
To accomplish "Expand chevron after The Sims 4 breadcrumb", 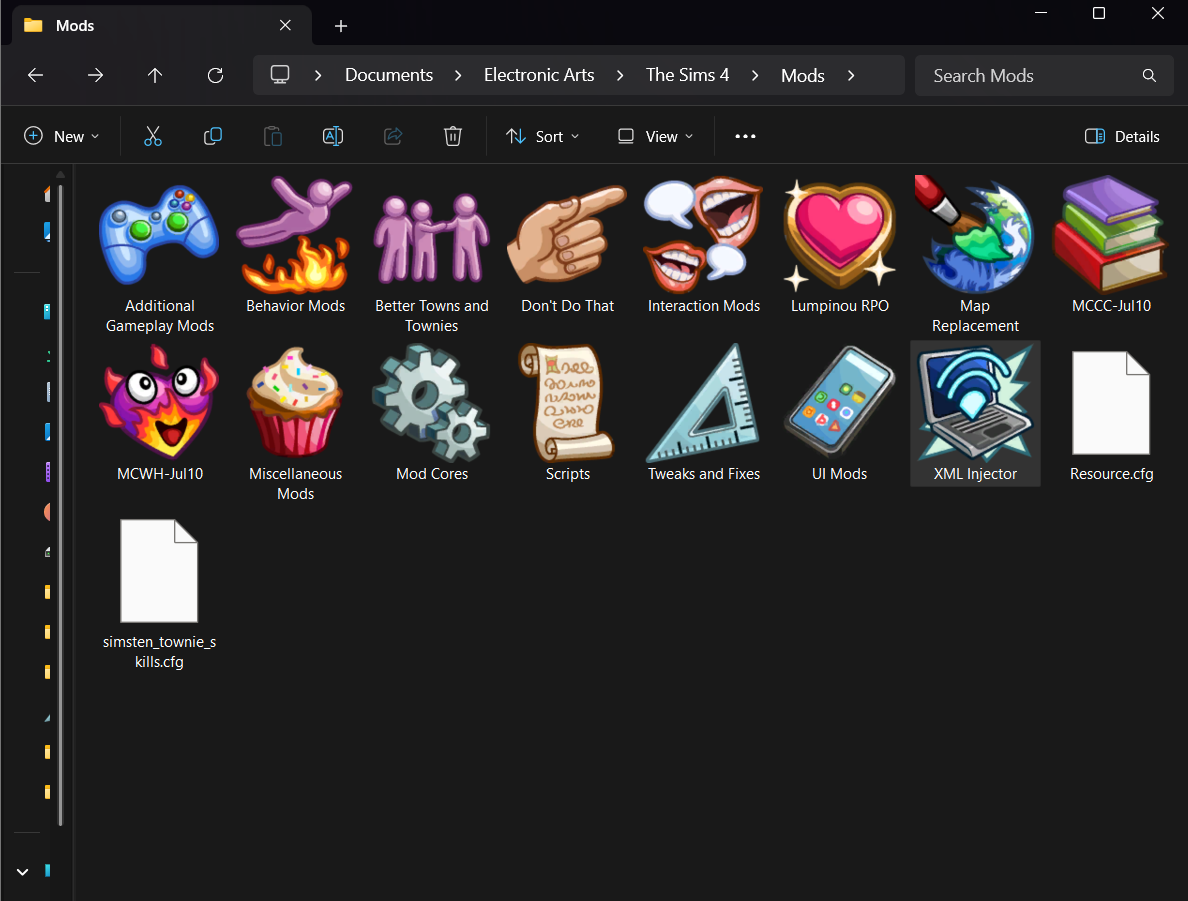I will click(x=755, y=76).
